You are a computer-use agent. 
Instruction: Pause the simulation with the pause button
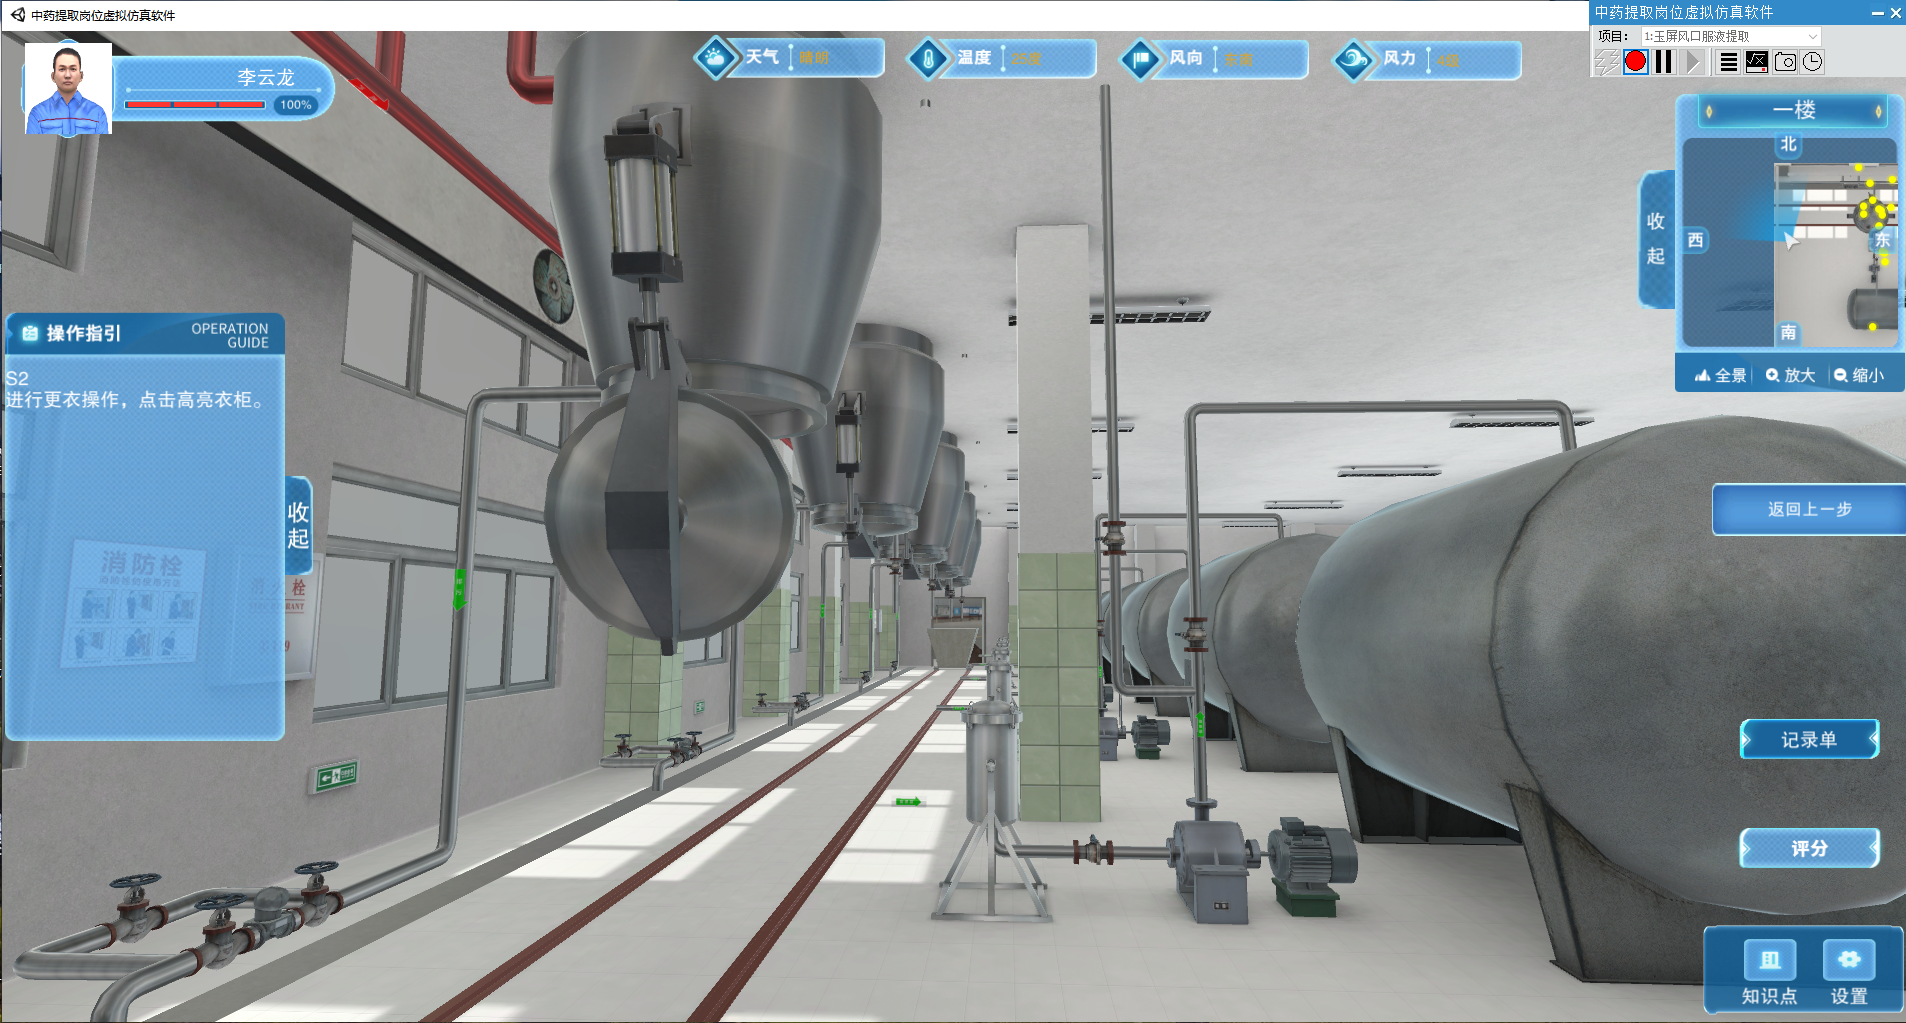pyautogui.click(x=1663, y=62)
